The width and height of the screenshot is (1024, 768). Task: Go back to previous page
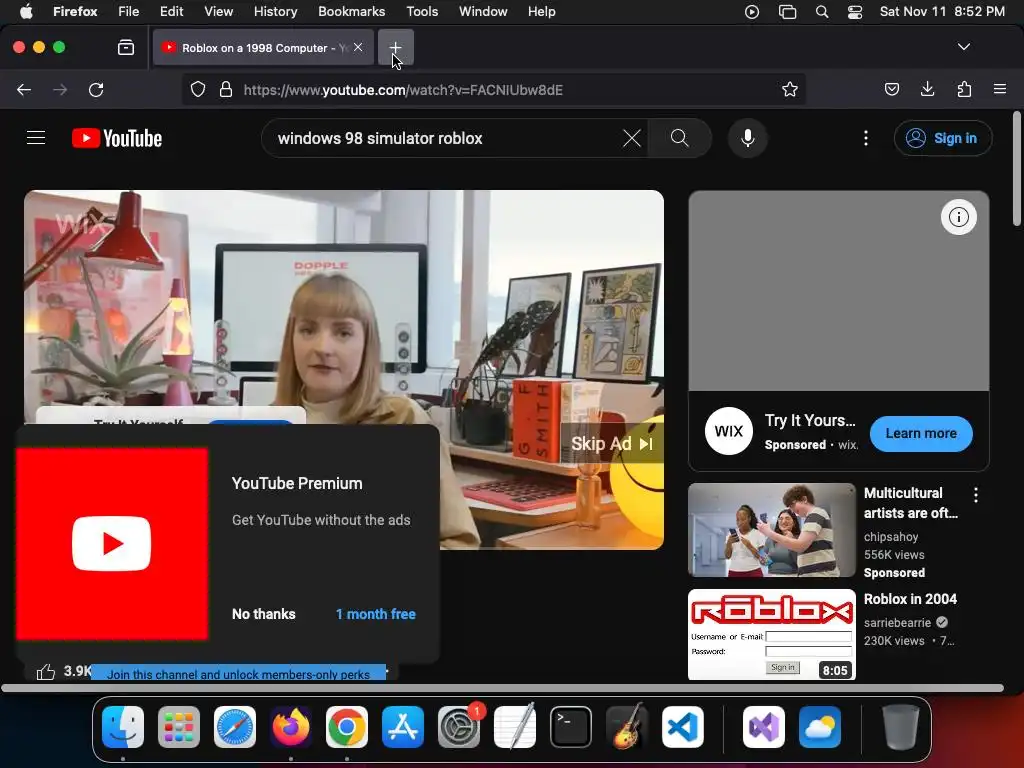tap(24, 89)
